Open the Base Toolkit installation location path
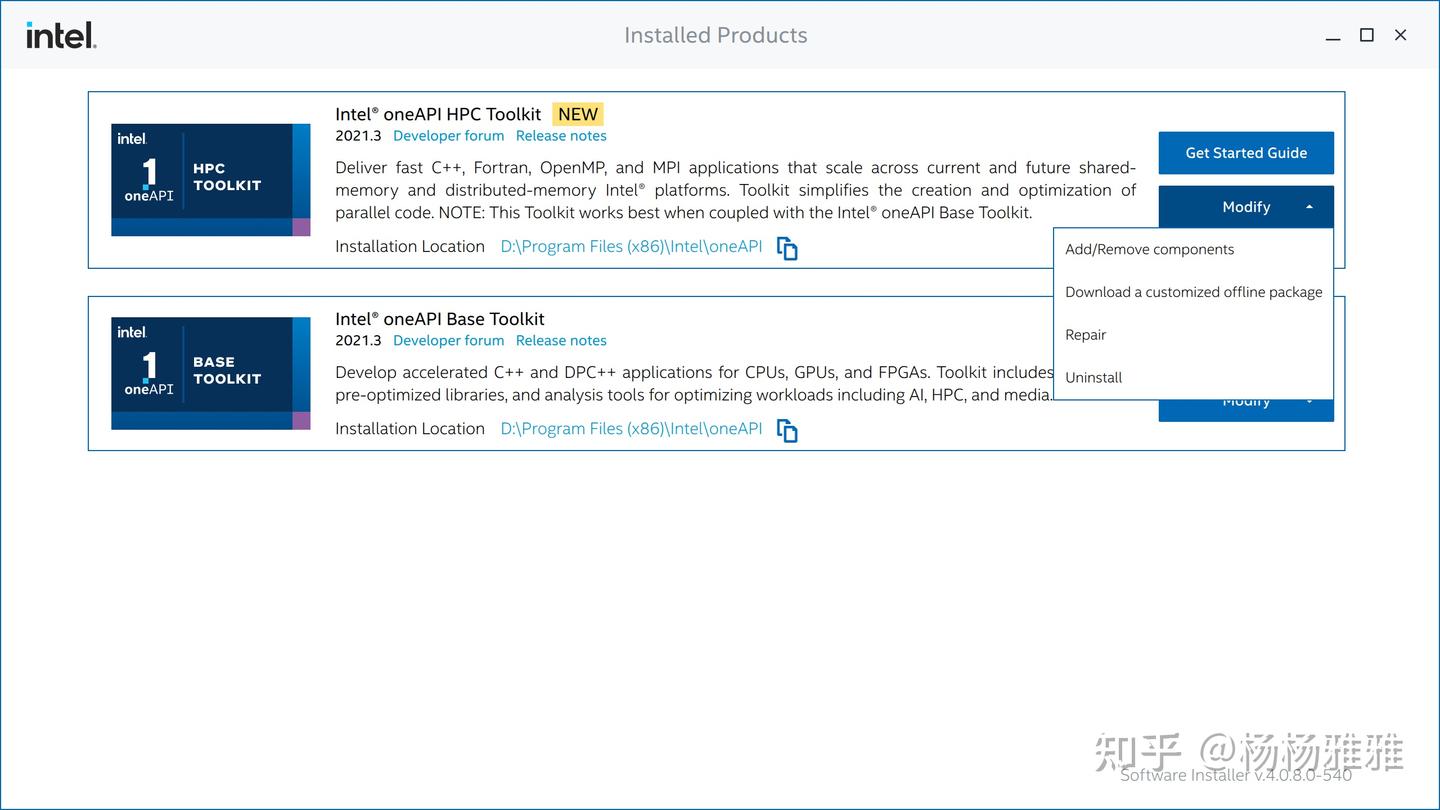 click(x=631, y=428)
